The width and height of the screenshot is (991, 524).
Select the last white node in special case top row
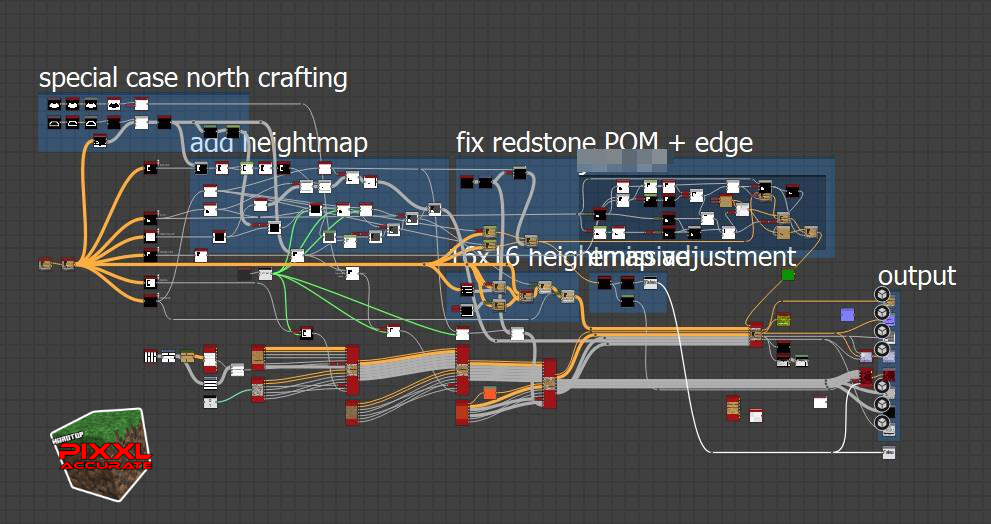pos(141,104)
